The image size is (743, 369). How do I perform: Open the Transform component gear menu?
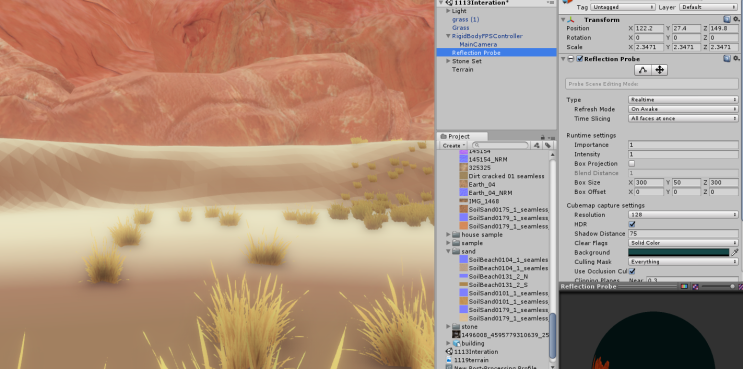coord(736,19)
